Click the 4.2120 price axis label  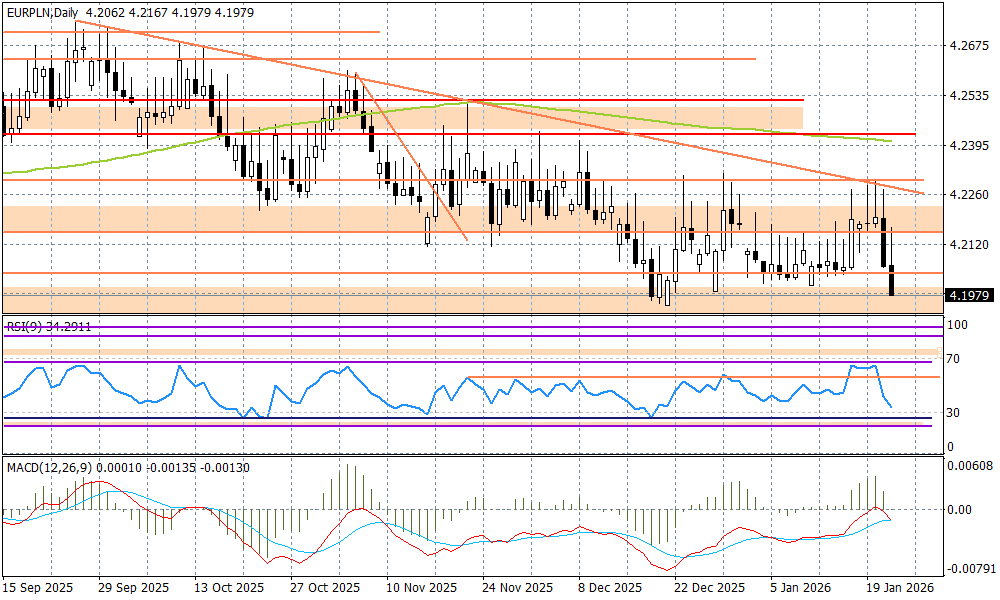(x=969, y=244)
